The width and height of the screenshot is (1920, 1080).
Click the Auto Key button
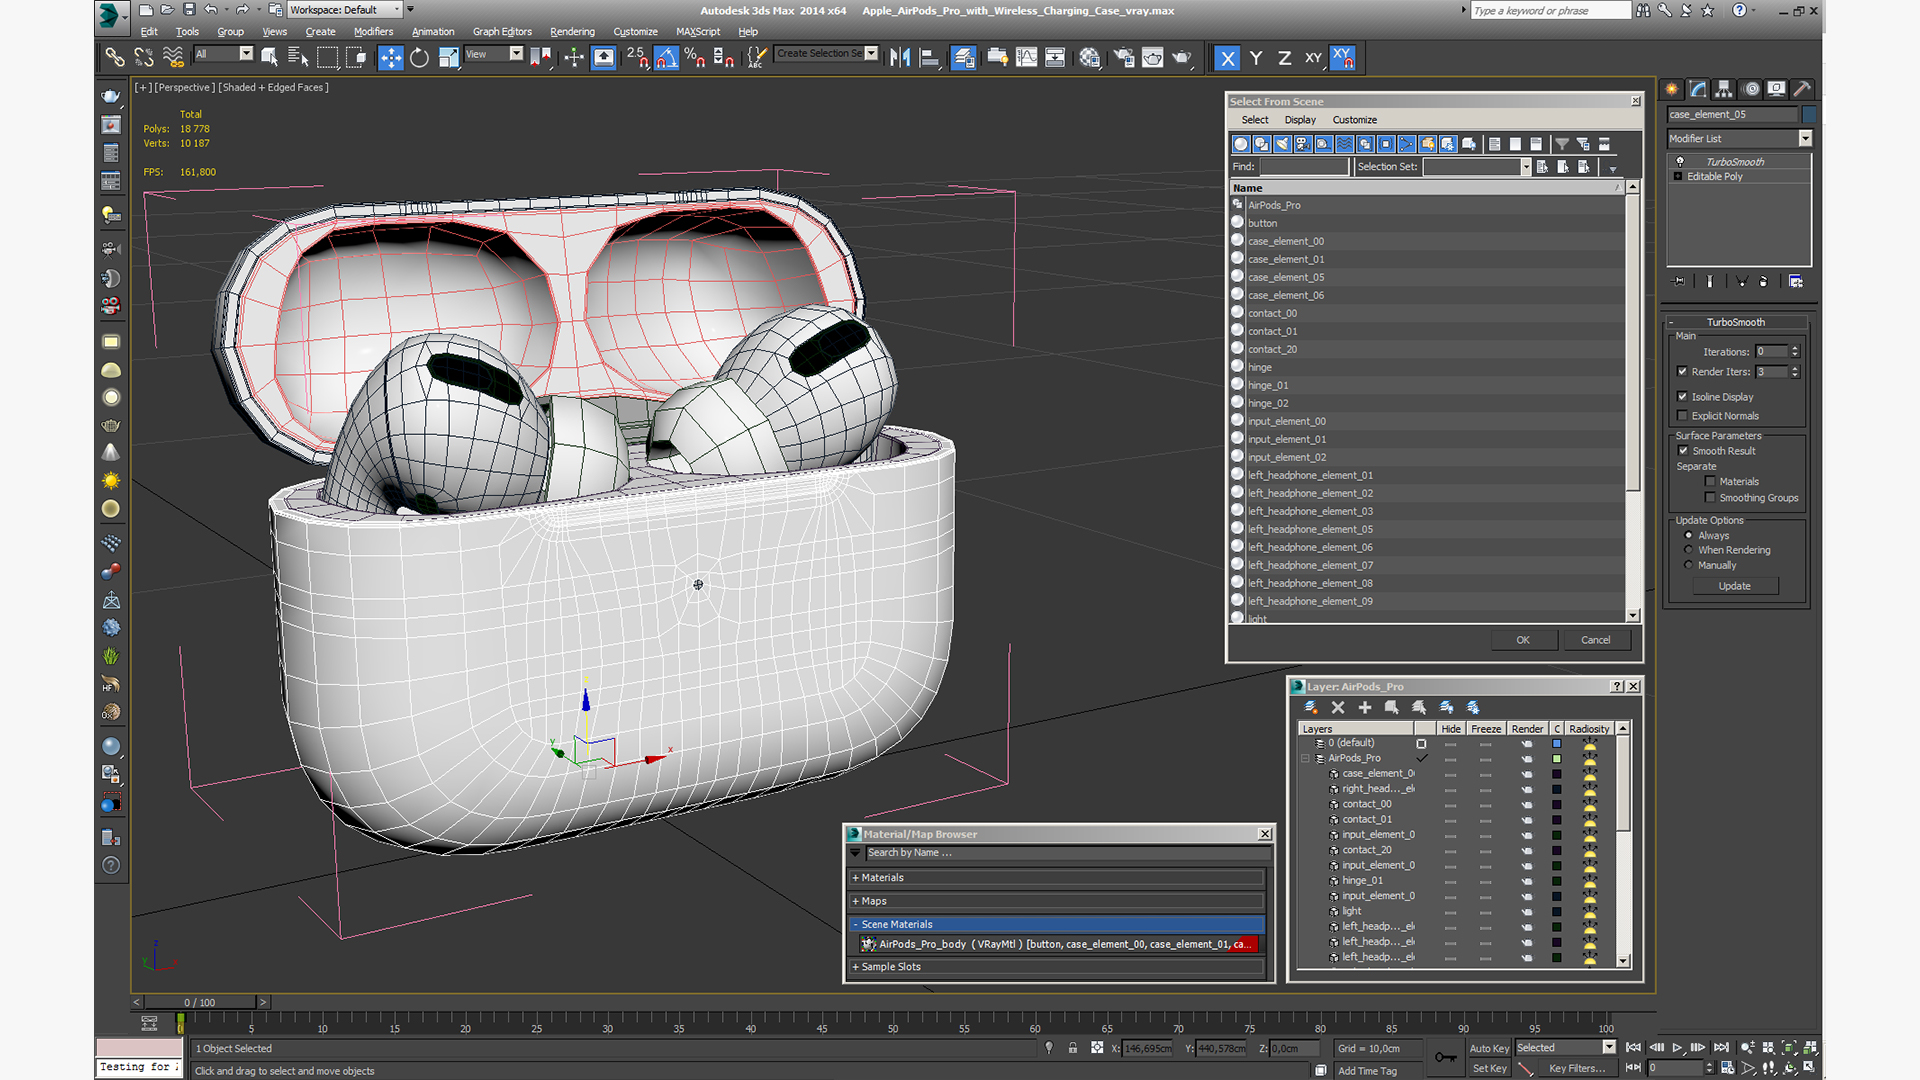click(x=1489, y=1048)
